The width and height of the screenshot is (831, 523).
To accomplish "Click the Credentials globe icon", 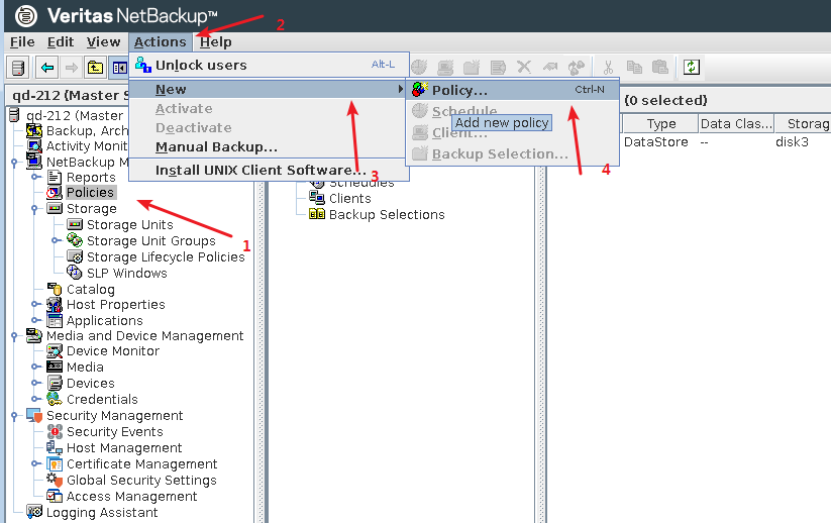I will (55, 398).
